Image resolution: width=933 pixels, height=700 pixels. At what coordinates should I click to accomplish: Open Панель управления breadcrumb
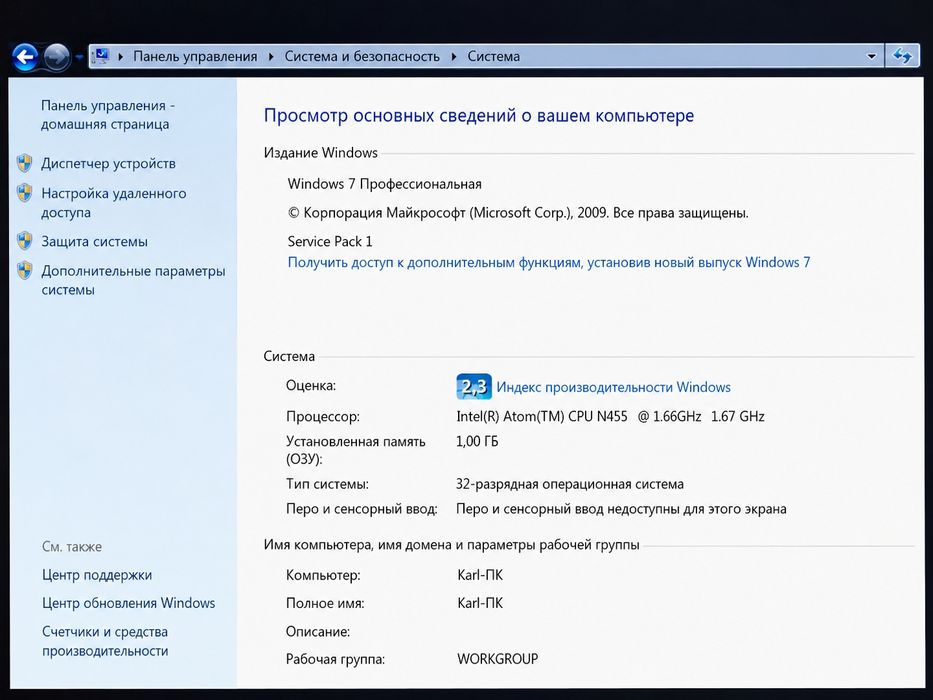[195, 57]
